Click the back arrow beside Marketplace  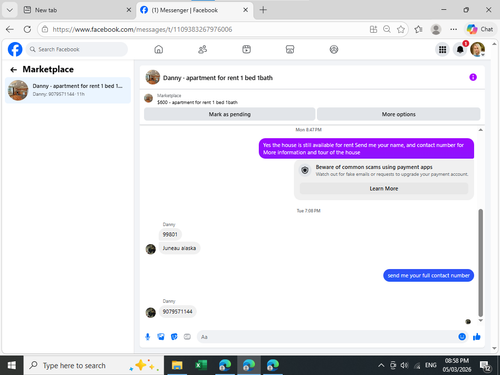coord(13,70)
